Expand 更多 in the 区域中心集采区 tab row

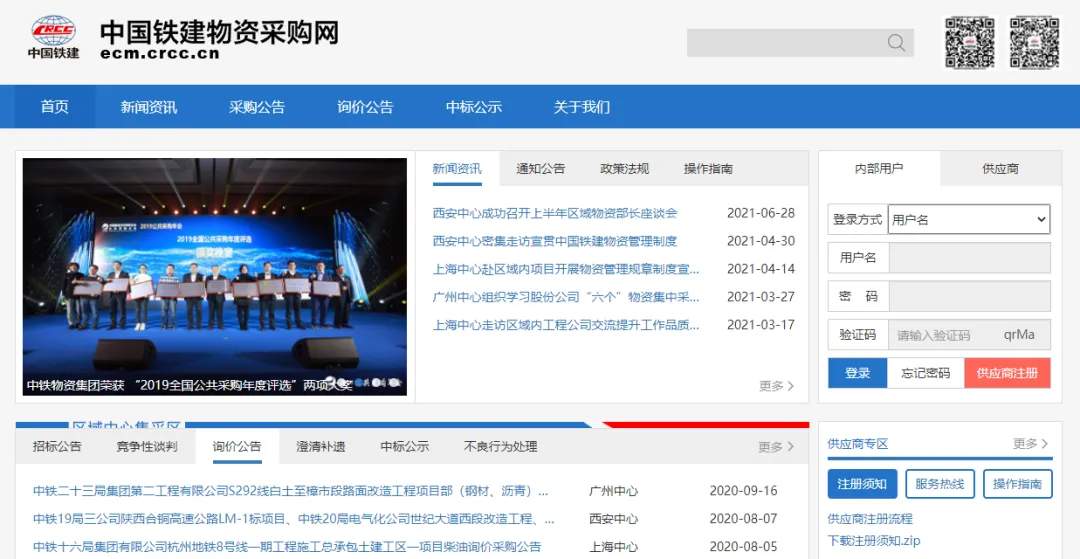point(776,447)
